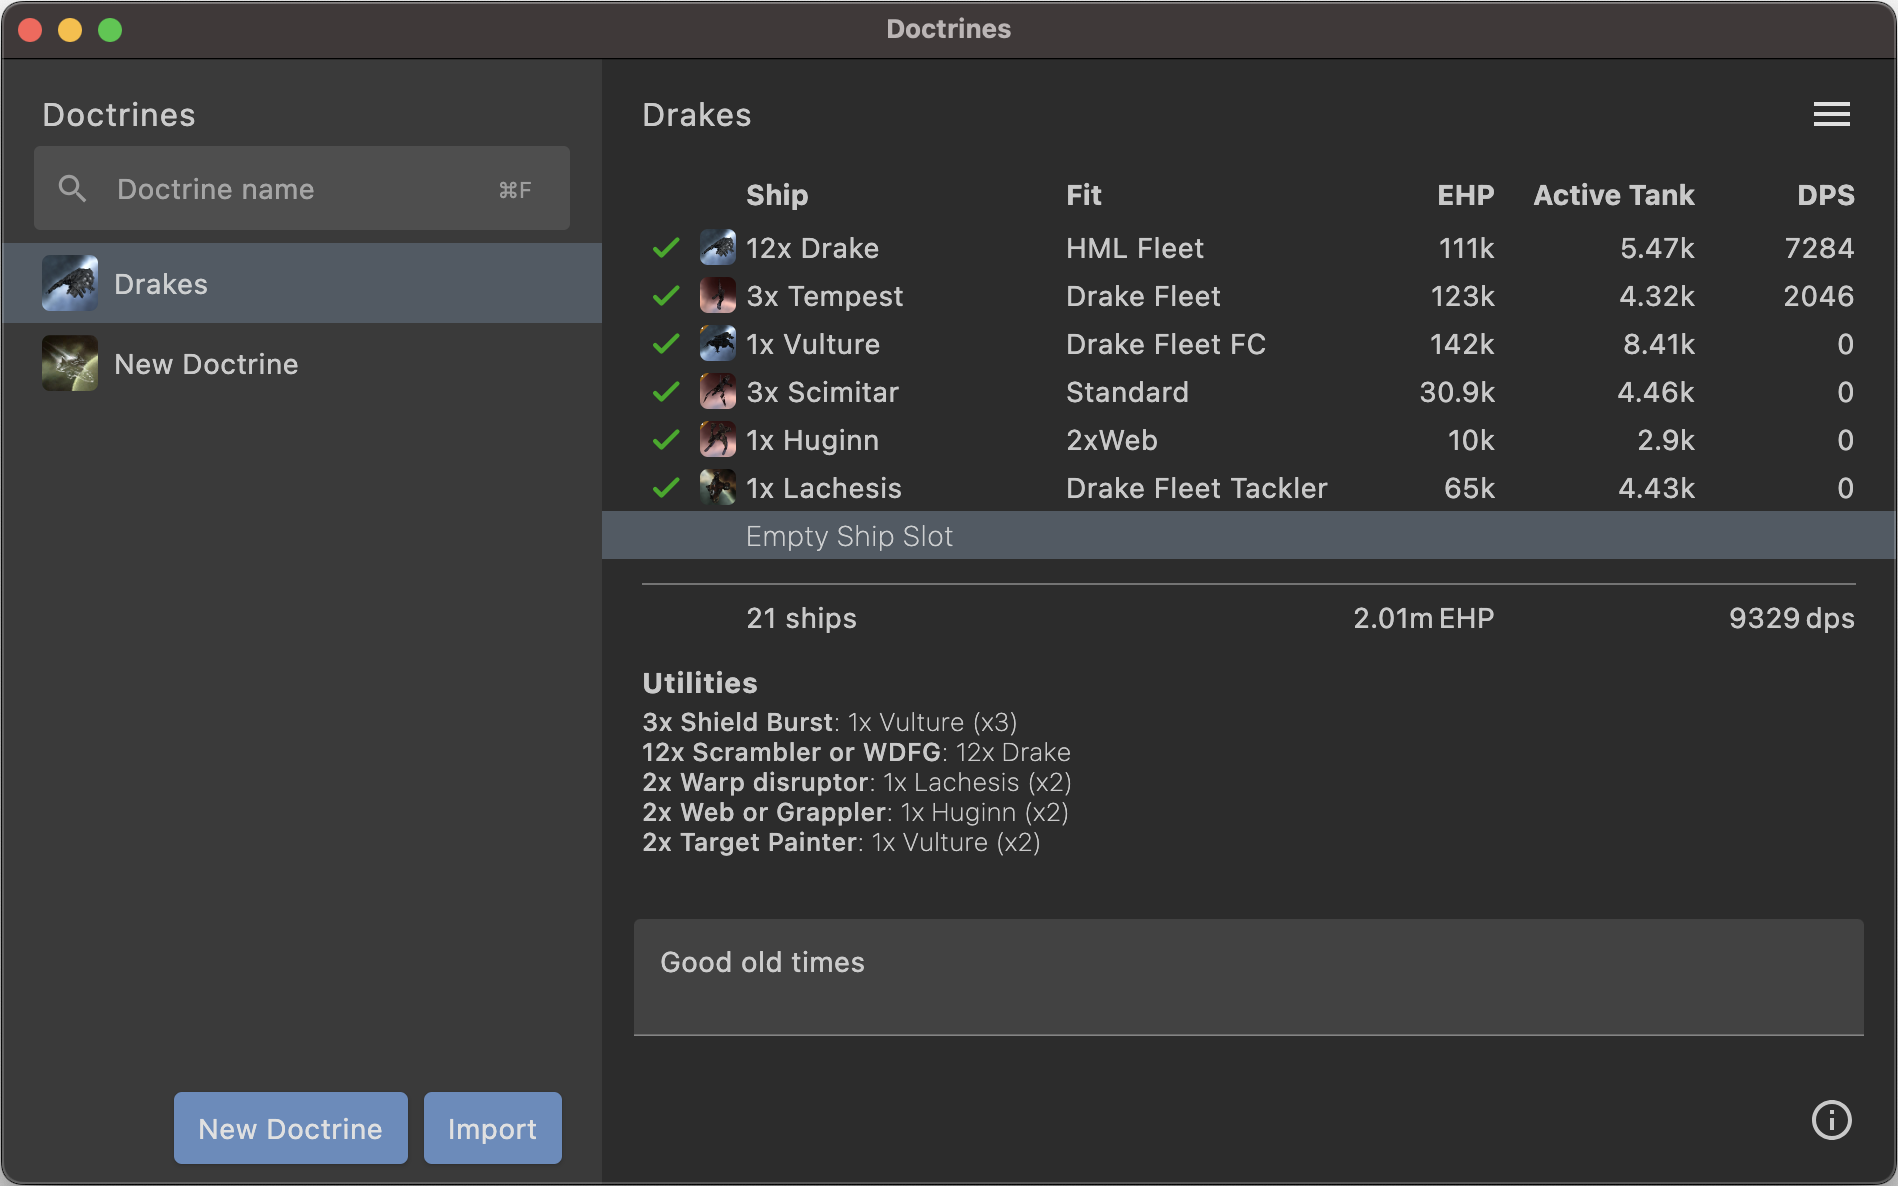
Task: Click the Lachesis ship icon
Action: tap(717, 487)
